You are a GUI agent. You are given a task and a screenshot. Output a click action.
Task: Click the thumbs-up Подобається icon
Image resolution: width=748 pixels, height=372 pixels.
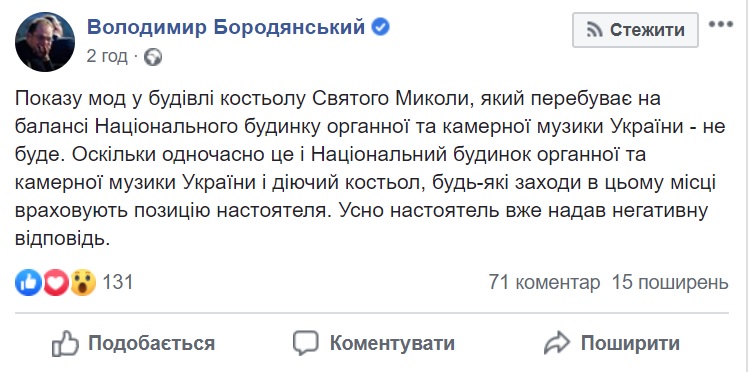(65, 343)
